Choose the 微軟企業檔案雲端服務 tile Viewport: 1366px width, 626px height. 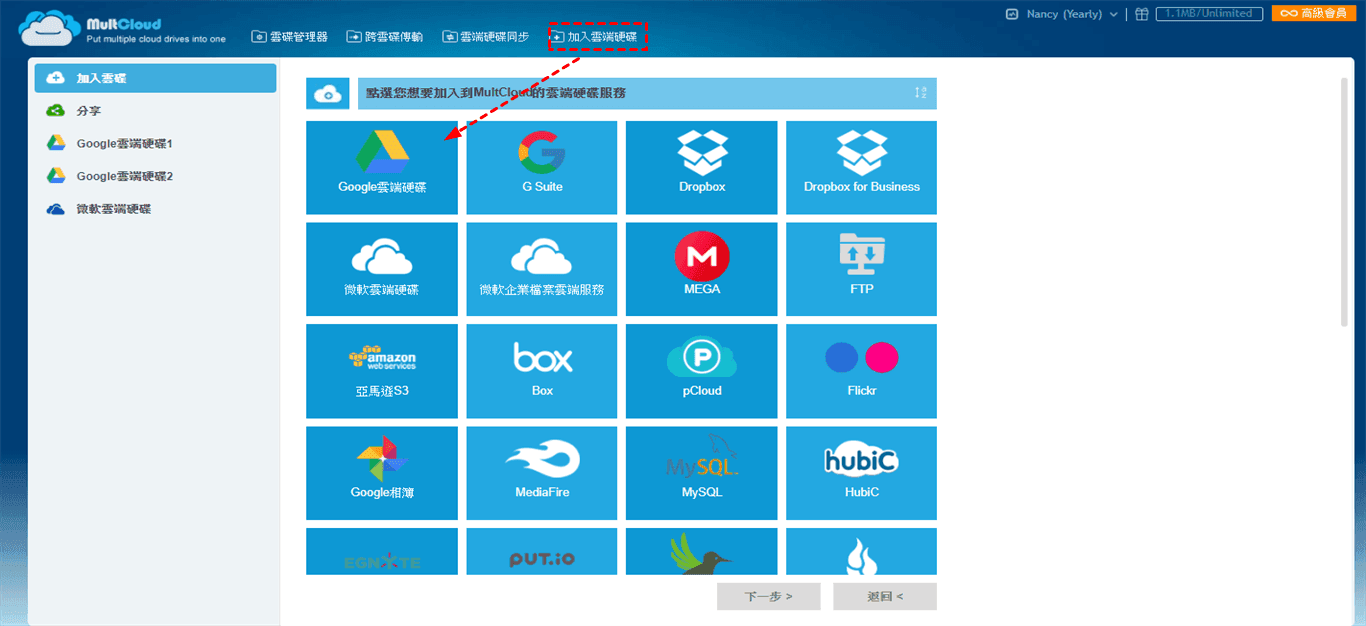point(542,269)
